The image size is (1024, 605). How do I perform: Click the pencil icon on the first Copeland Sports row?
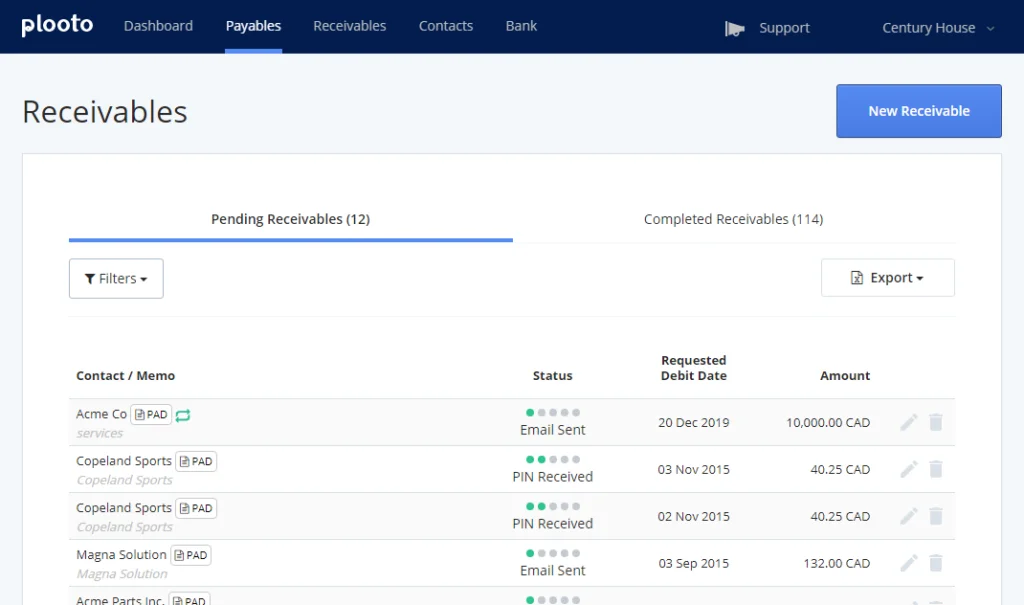908,469
